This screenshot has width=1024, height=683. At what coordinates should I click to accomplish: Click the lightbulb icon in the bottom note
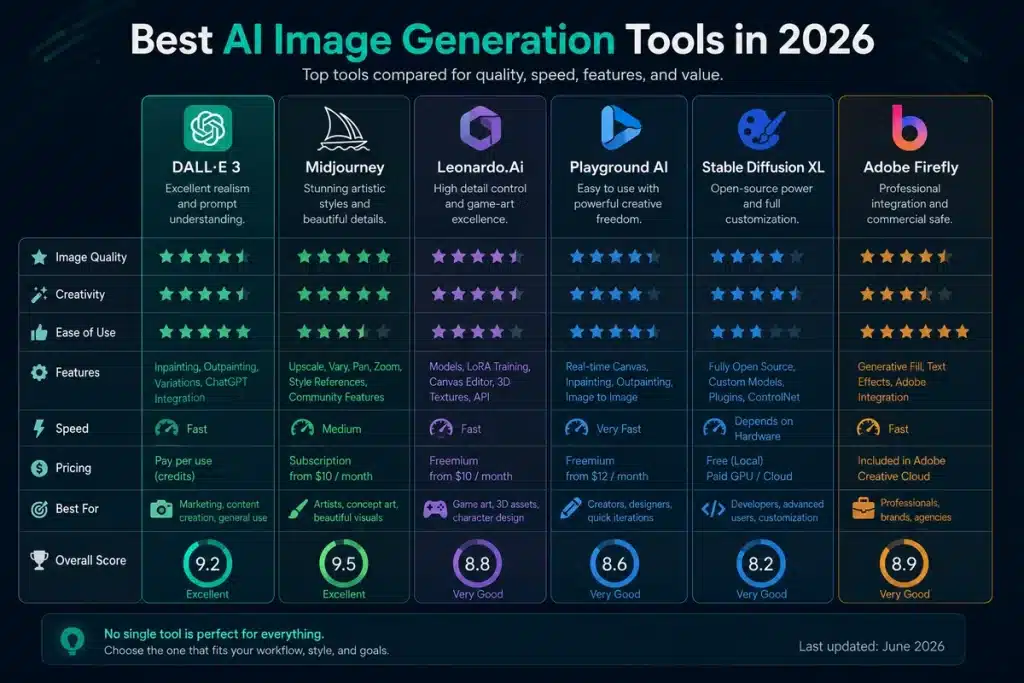tap(72, 641)
